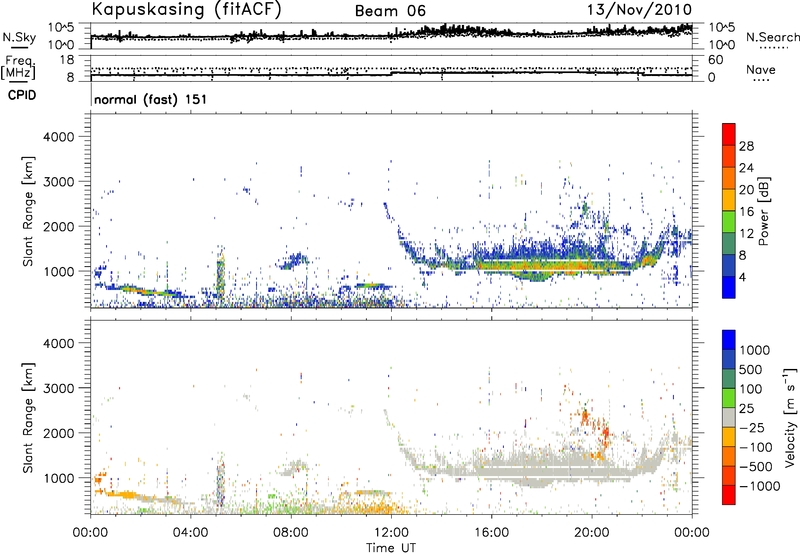
Task: Click the '-25' tick on Velocity colorbar
Action: (753, 427)
